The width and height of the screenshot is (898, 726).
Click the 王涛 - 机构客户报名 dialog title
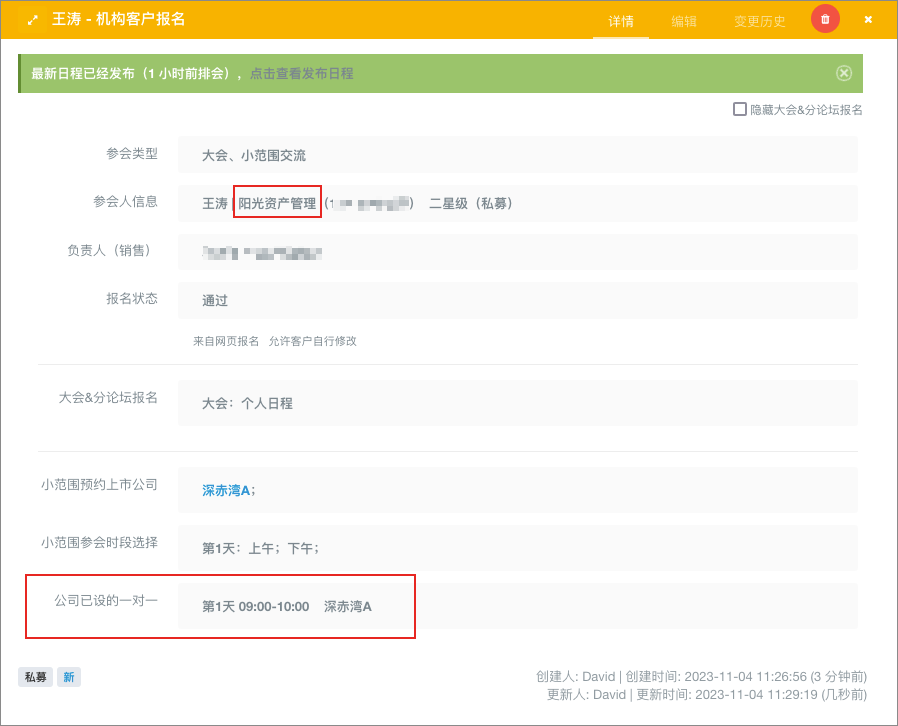[x=118, y=20]
